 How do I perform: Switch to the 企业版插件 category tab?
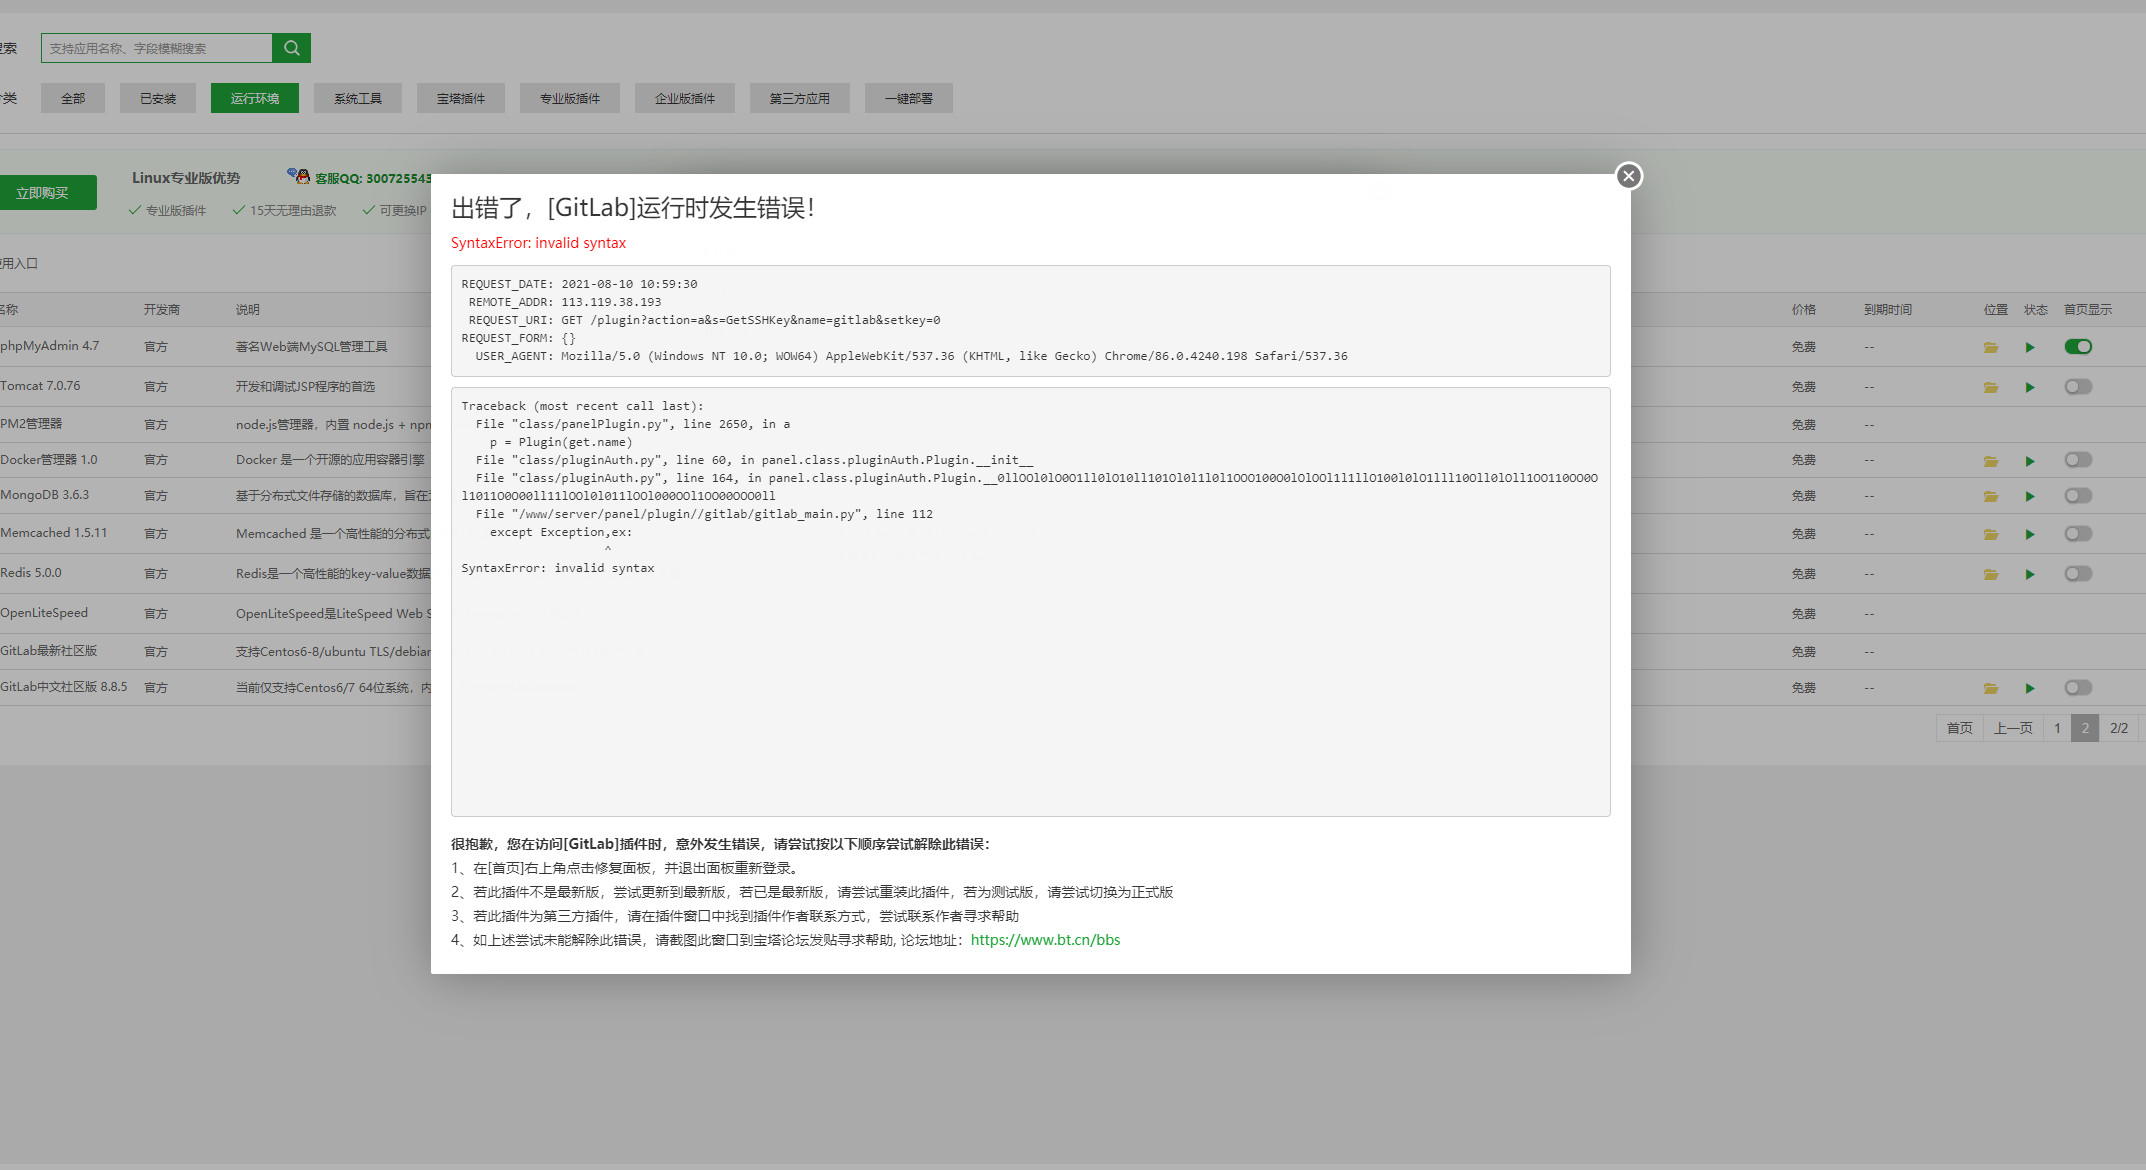685,98
